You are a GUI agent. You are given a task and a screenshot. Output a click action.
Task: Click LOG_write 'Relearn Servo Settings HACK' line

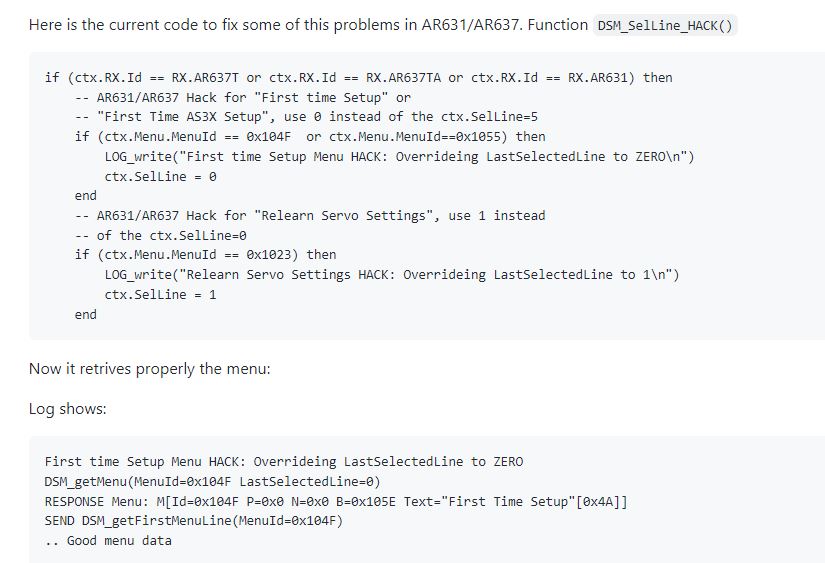click(x=392, y=275)
